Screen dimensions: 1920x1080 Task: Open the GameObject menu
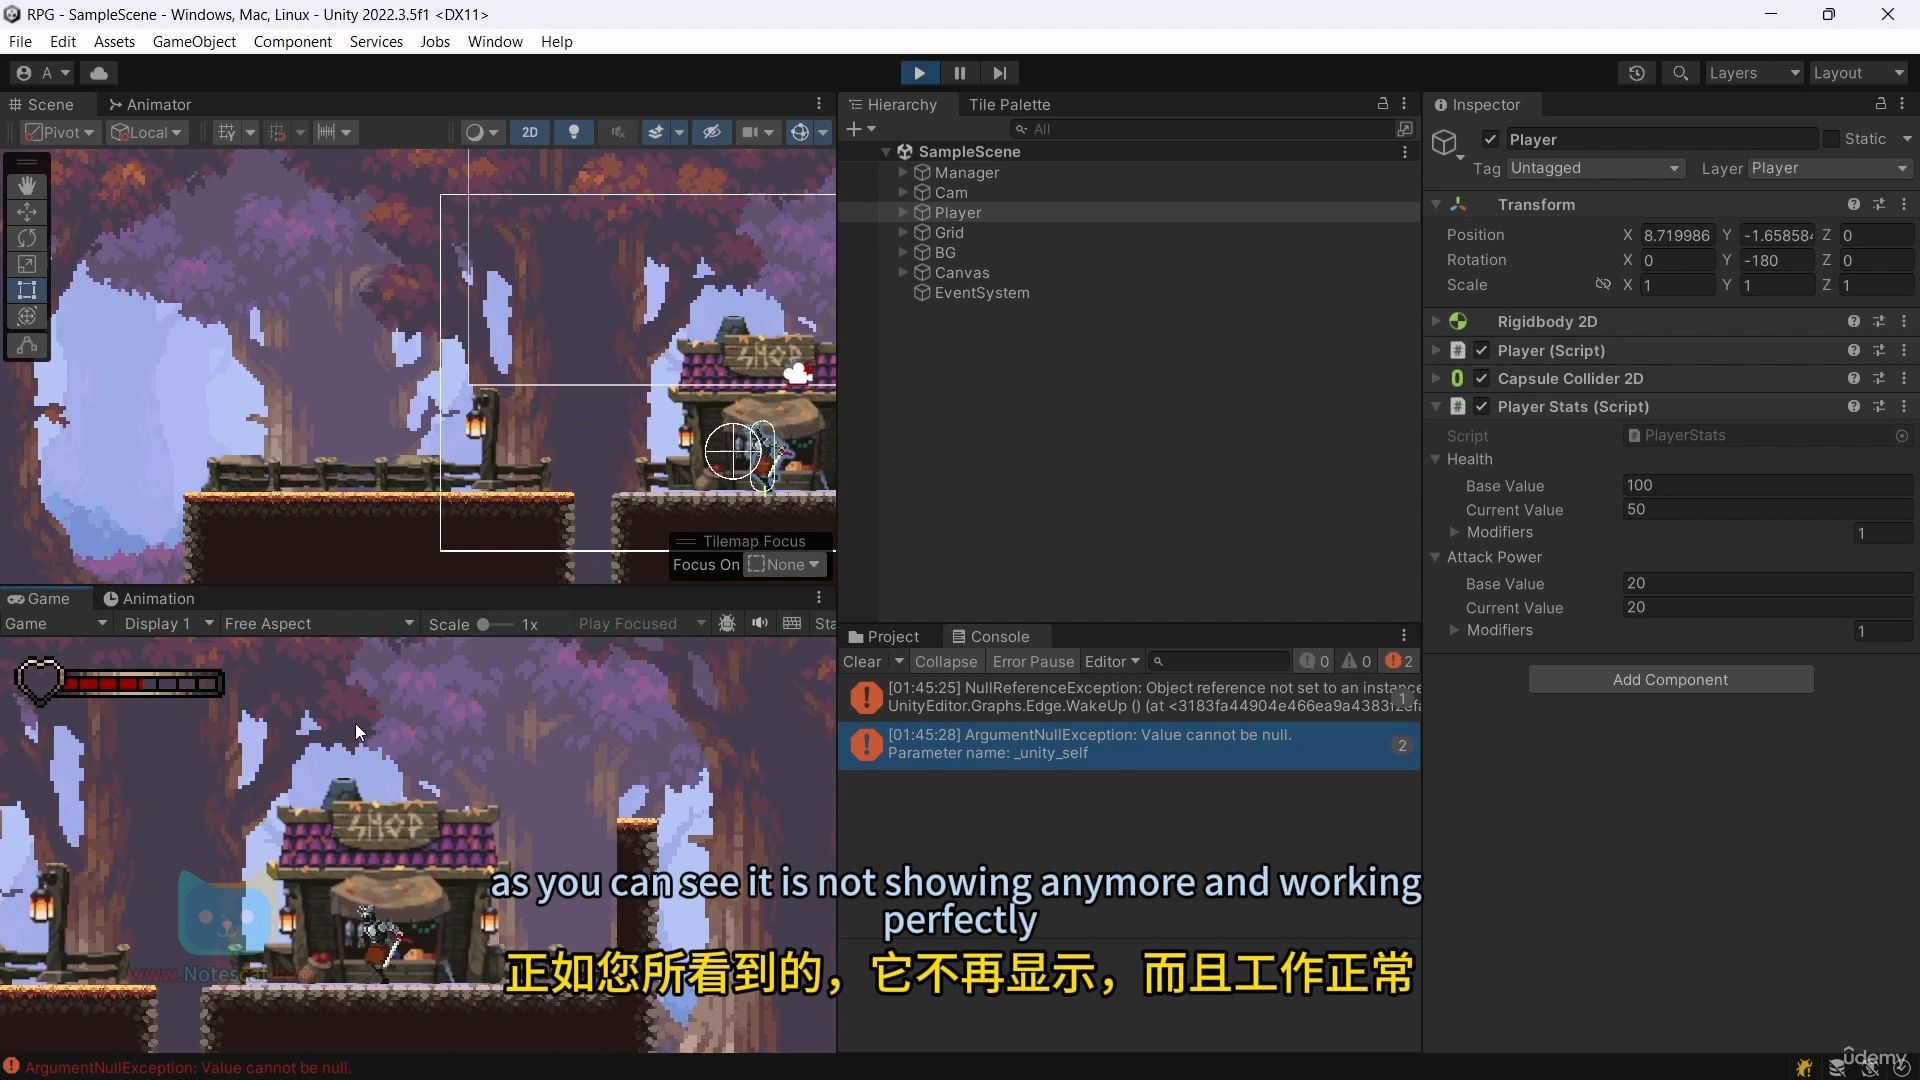coord(194,41)
